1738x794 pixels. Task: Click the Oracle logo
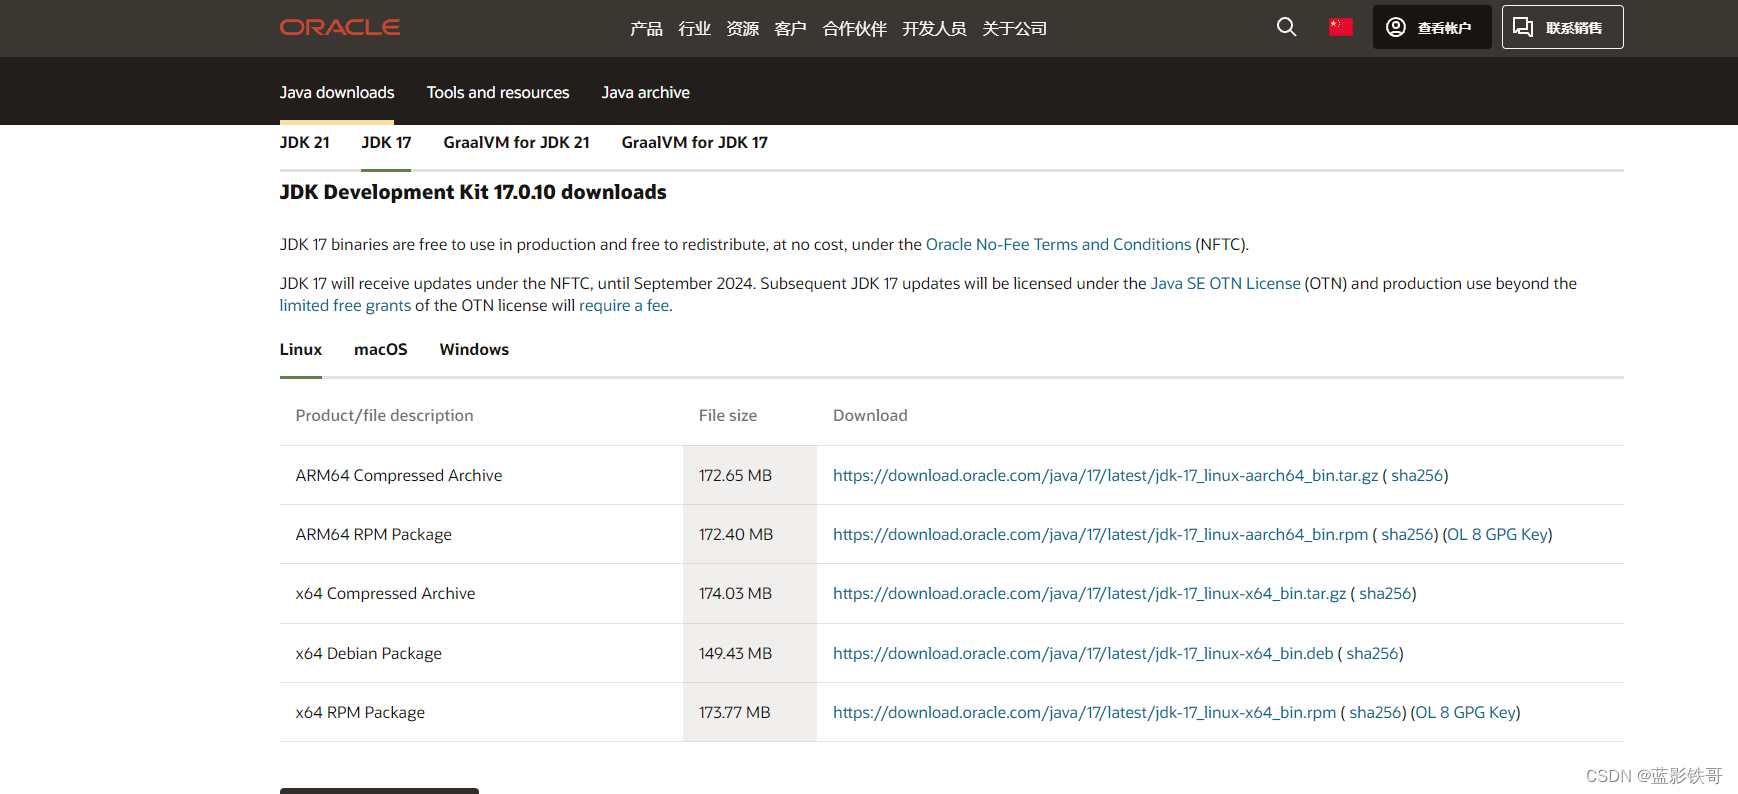[340, 28]
